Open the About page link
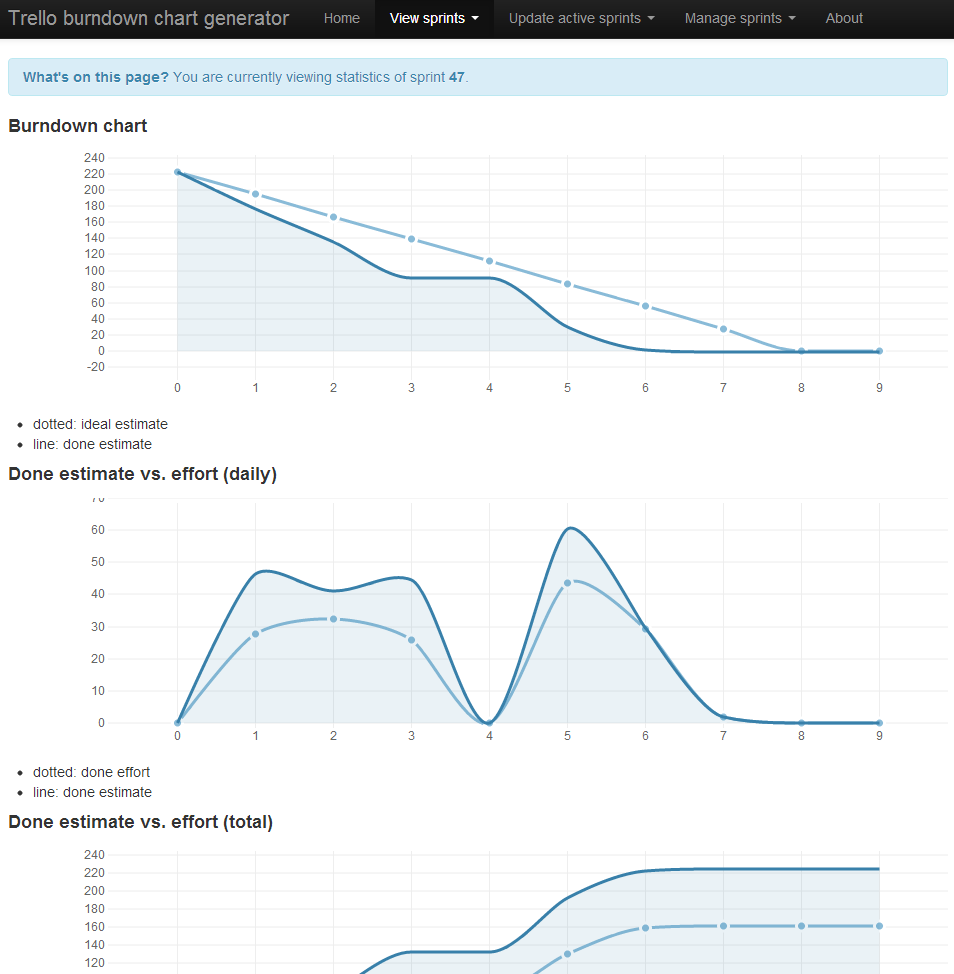This screenshot has height=974, width=954. [844, 19]
